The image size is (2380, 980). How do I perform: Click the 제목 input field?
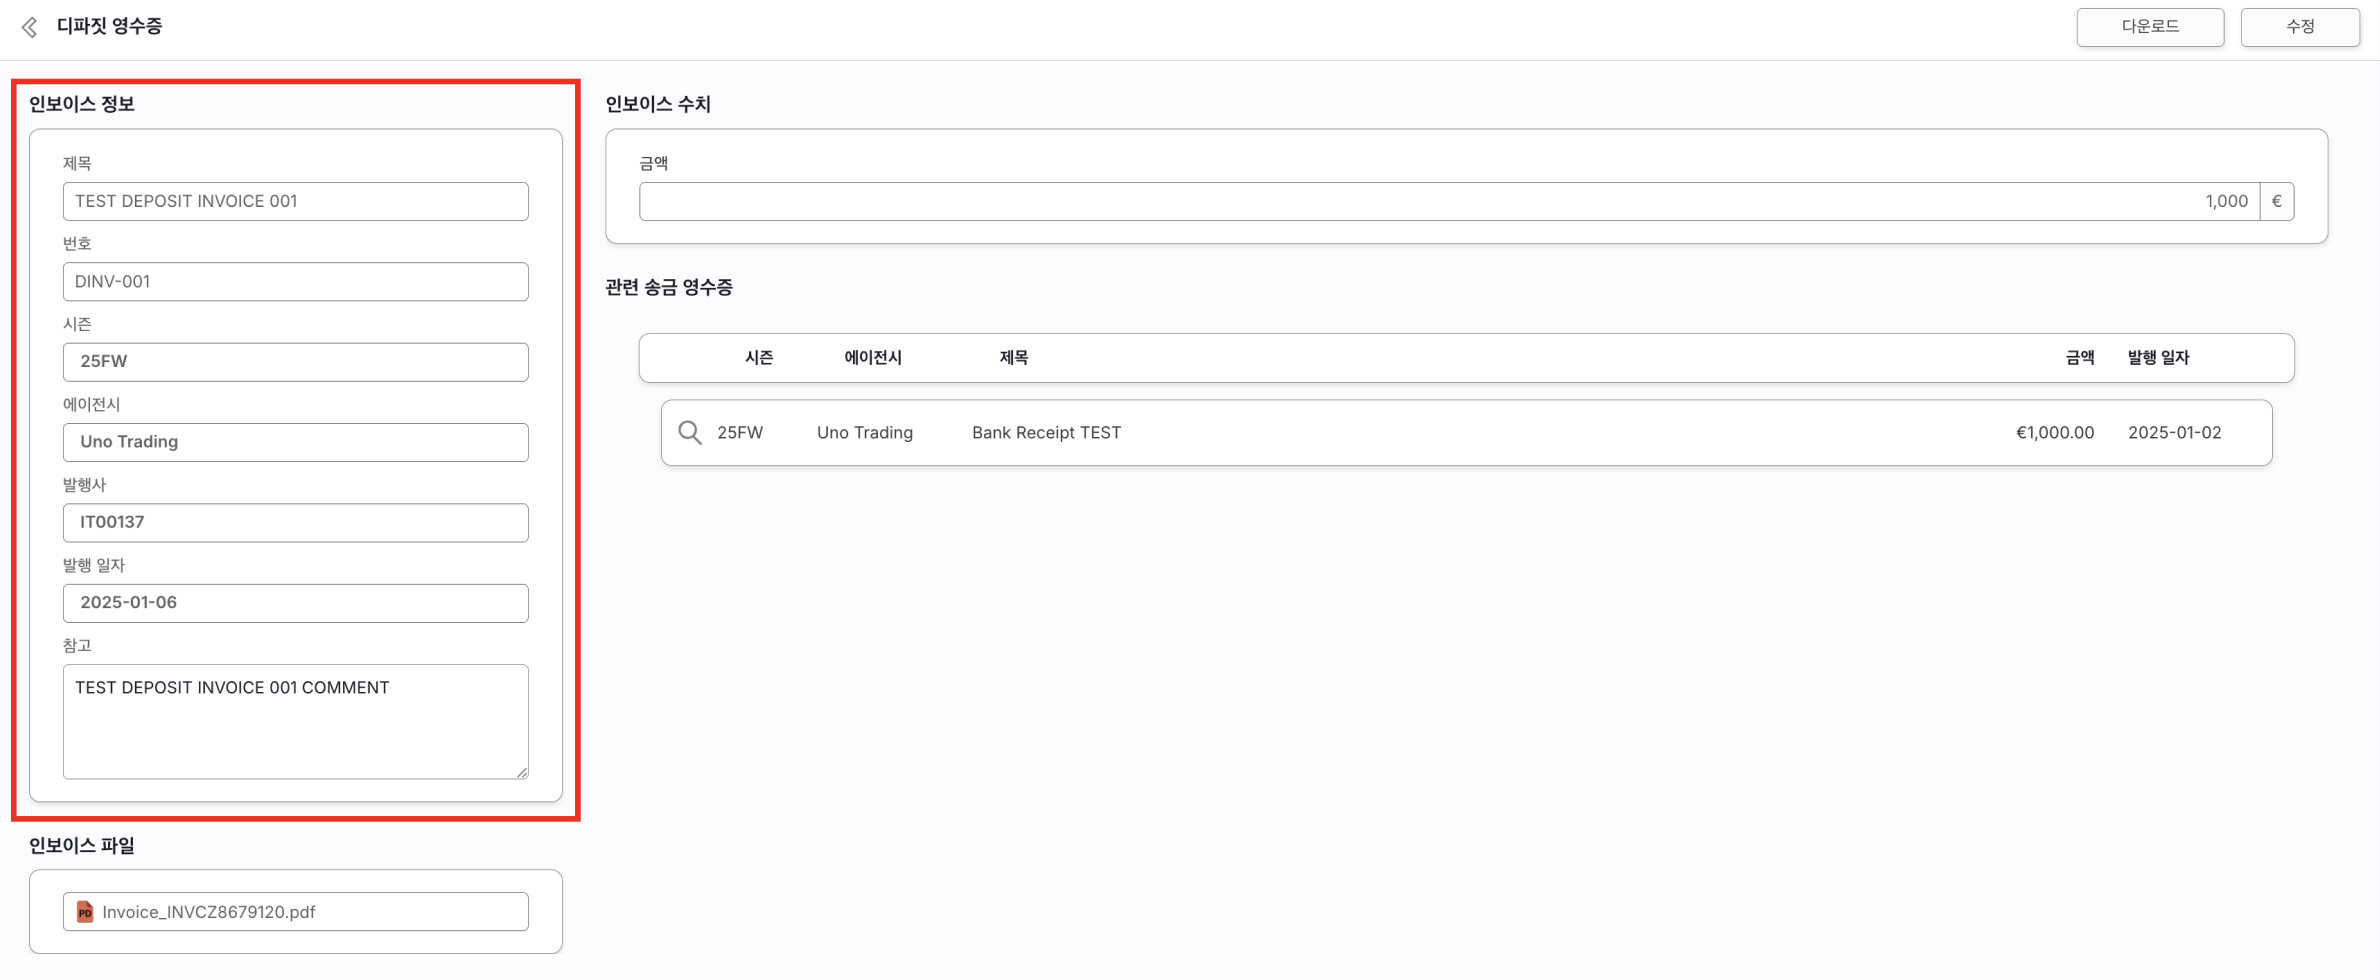pyautogui.click(x=295, y=201)
